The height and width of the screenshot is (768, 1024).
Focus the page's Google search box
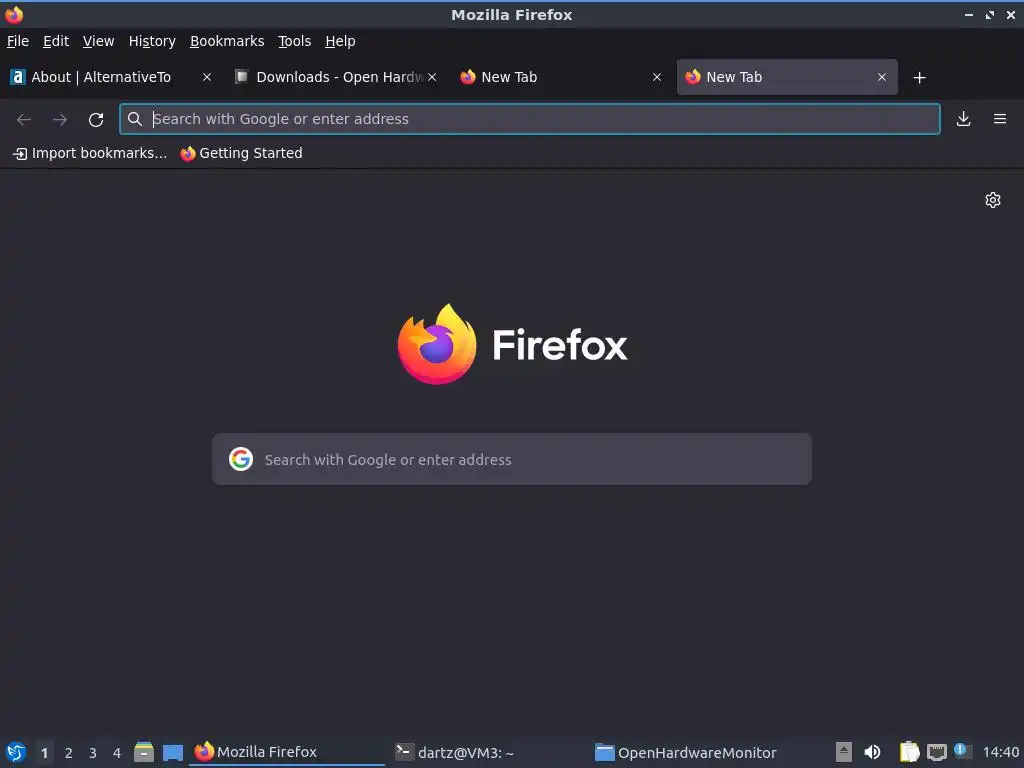512,459
